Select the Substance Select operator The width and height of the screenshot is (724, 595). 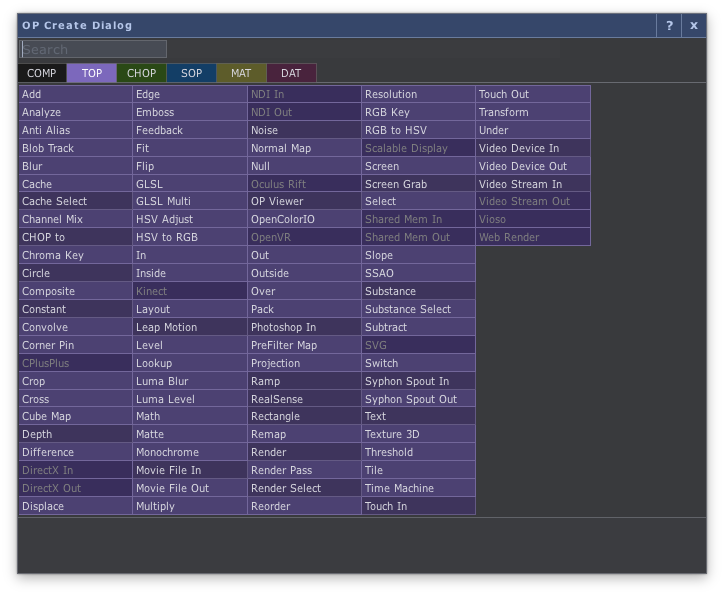pyautogui.click(x=418, y=309)
